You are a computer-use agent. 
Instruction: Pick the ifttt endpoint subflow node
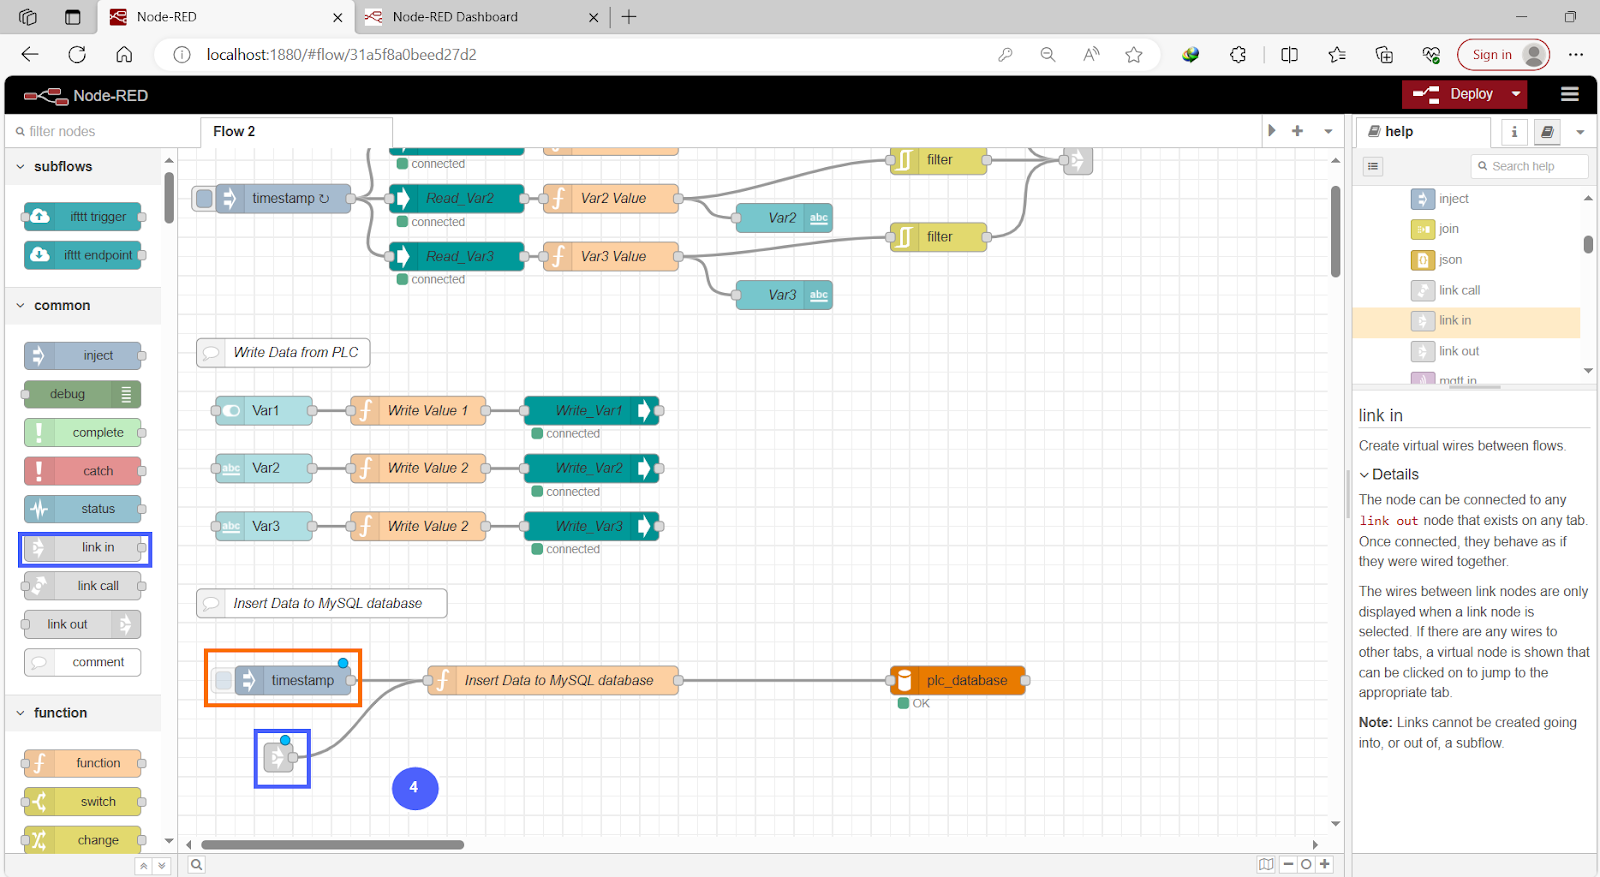tap(83, 255)
